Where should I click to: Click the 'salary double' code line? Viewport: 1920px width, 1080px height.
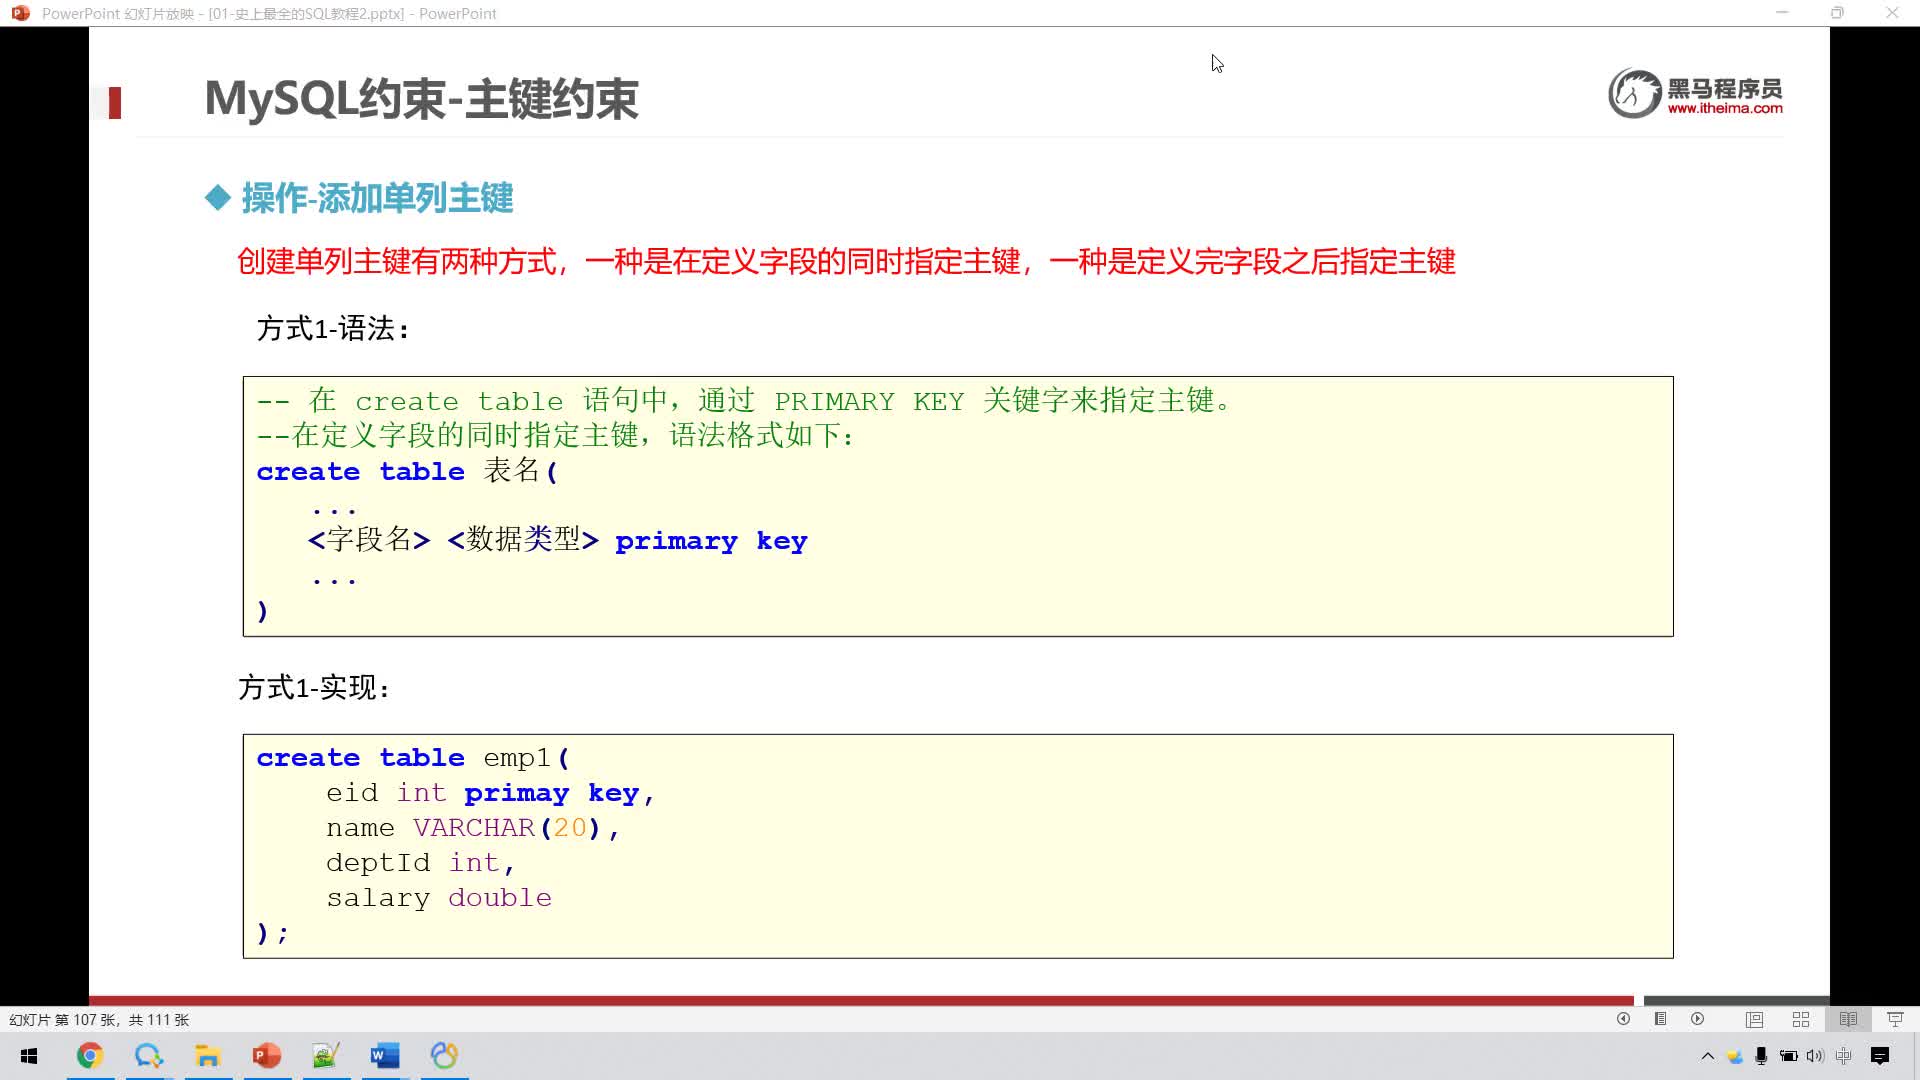click(x=438, y=898)
